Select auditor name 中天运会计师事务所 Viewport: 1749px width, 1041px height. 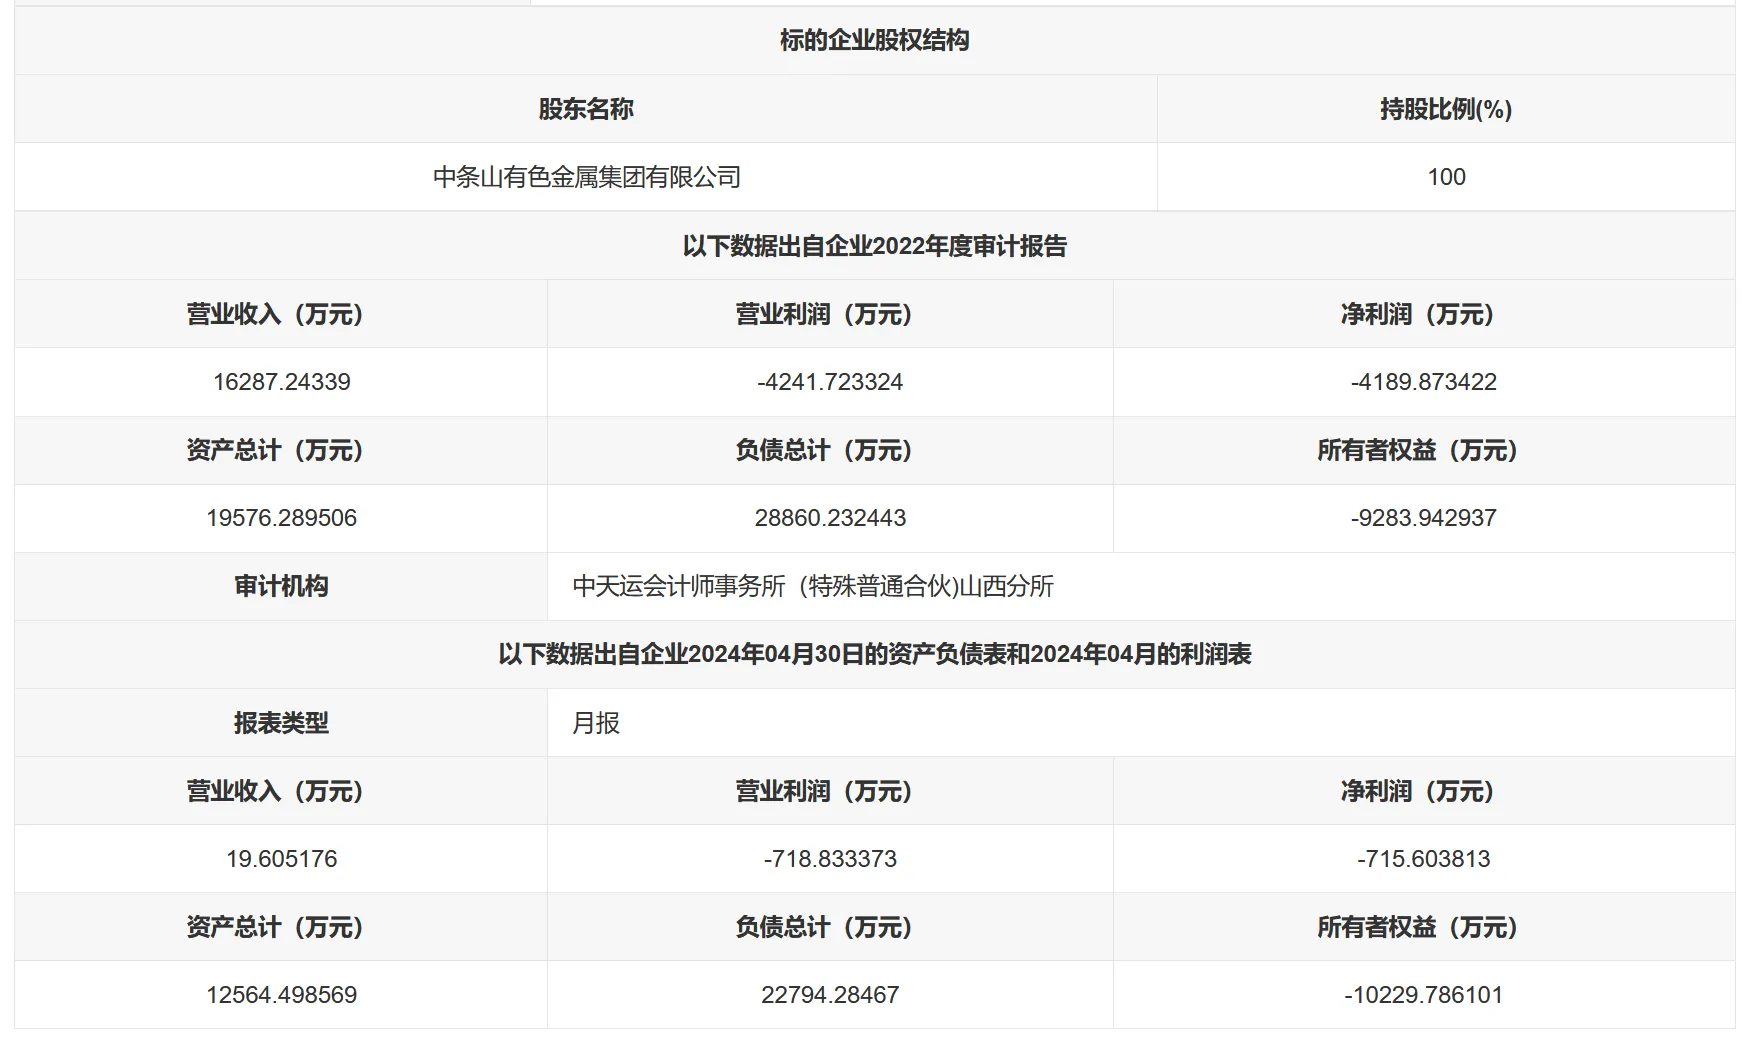click(679, 586)
